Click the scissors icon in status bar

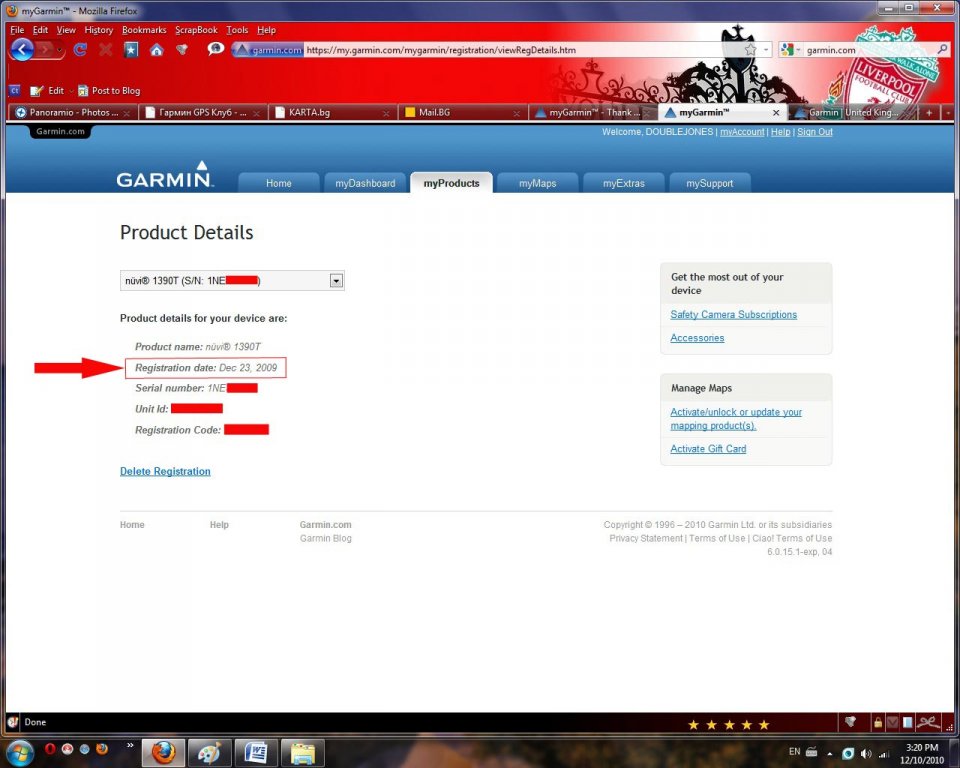point(928,723)
